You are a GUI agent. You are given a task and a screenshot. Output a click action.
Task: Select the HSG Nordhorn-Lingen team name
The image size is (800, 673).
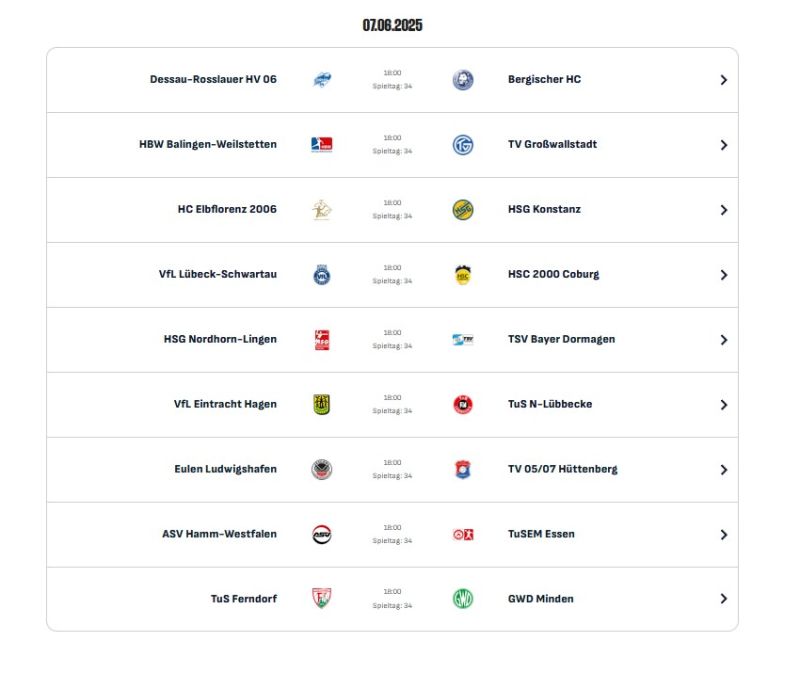coord(220,339)
